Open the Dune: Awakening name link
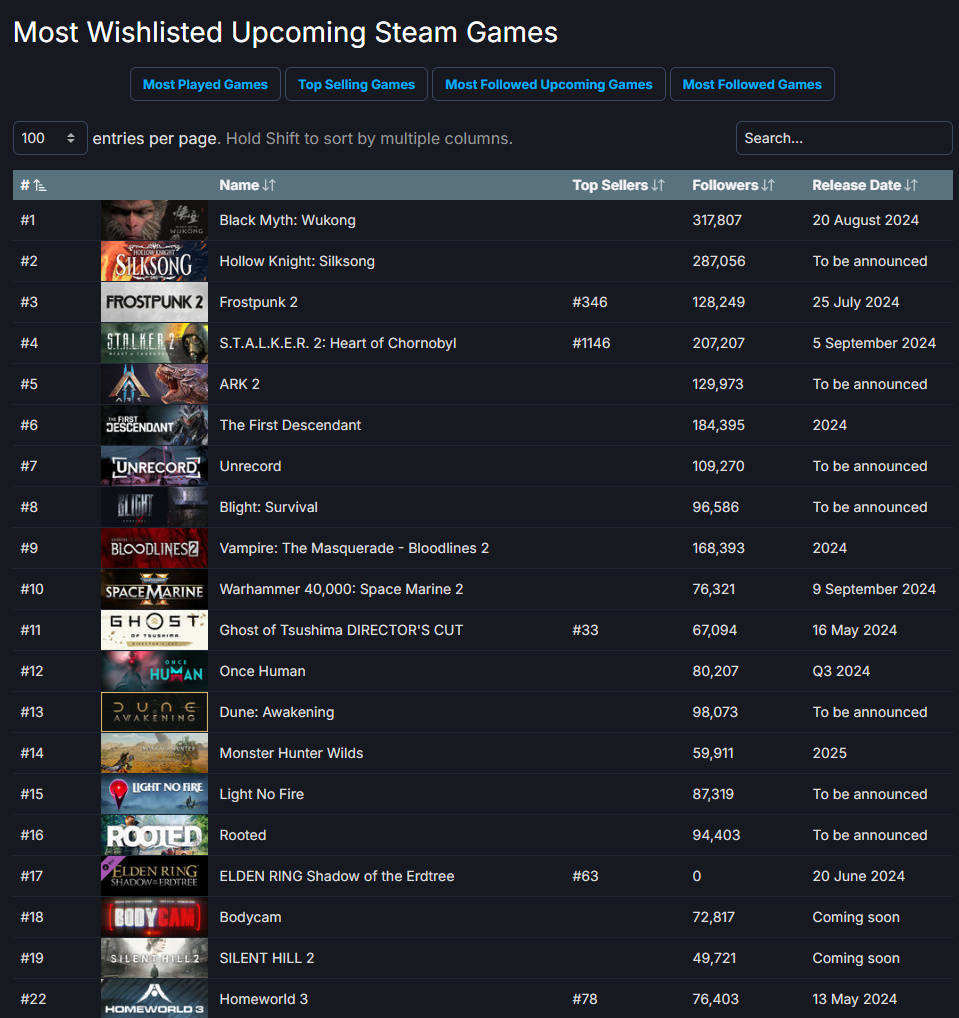The width and height of the screenshot is (959, 1018). click(x=277, y=712)
